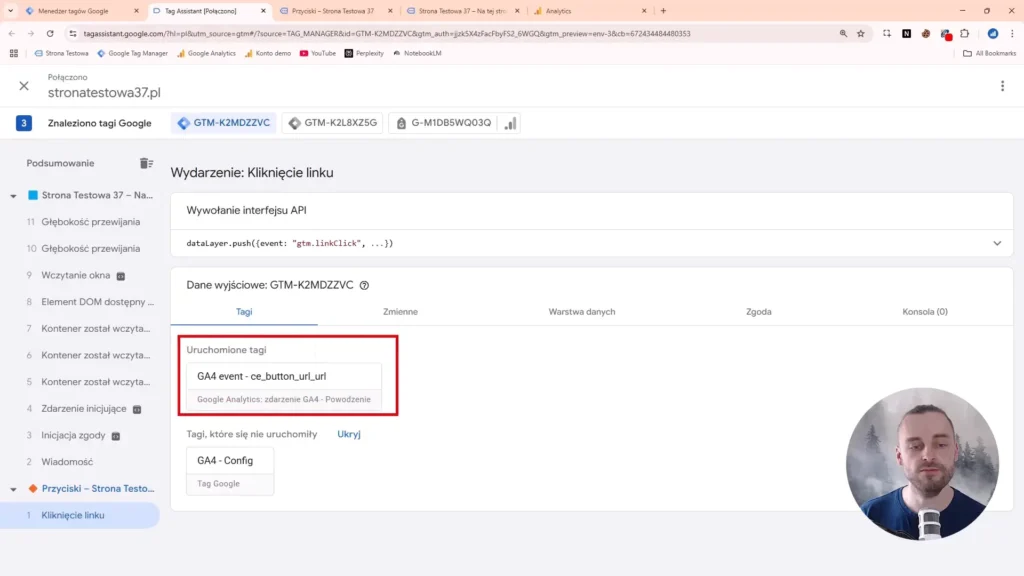Open the Strona Testowa bookmark
Viewport: 1024px width, 576px height.
61,54
